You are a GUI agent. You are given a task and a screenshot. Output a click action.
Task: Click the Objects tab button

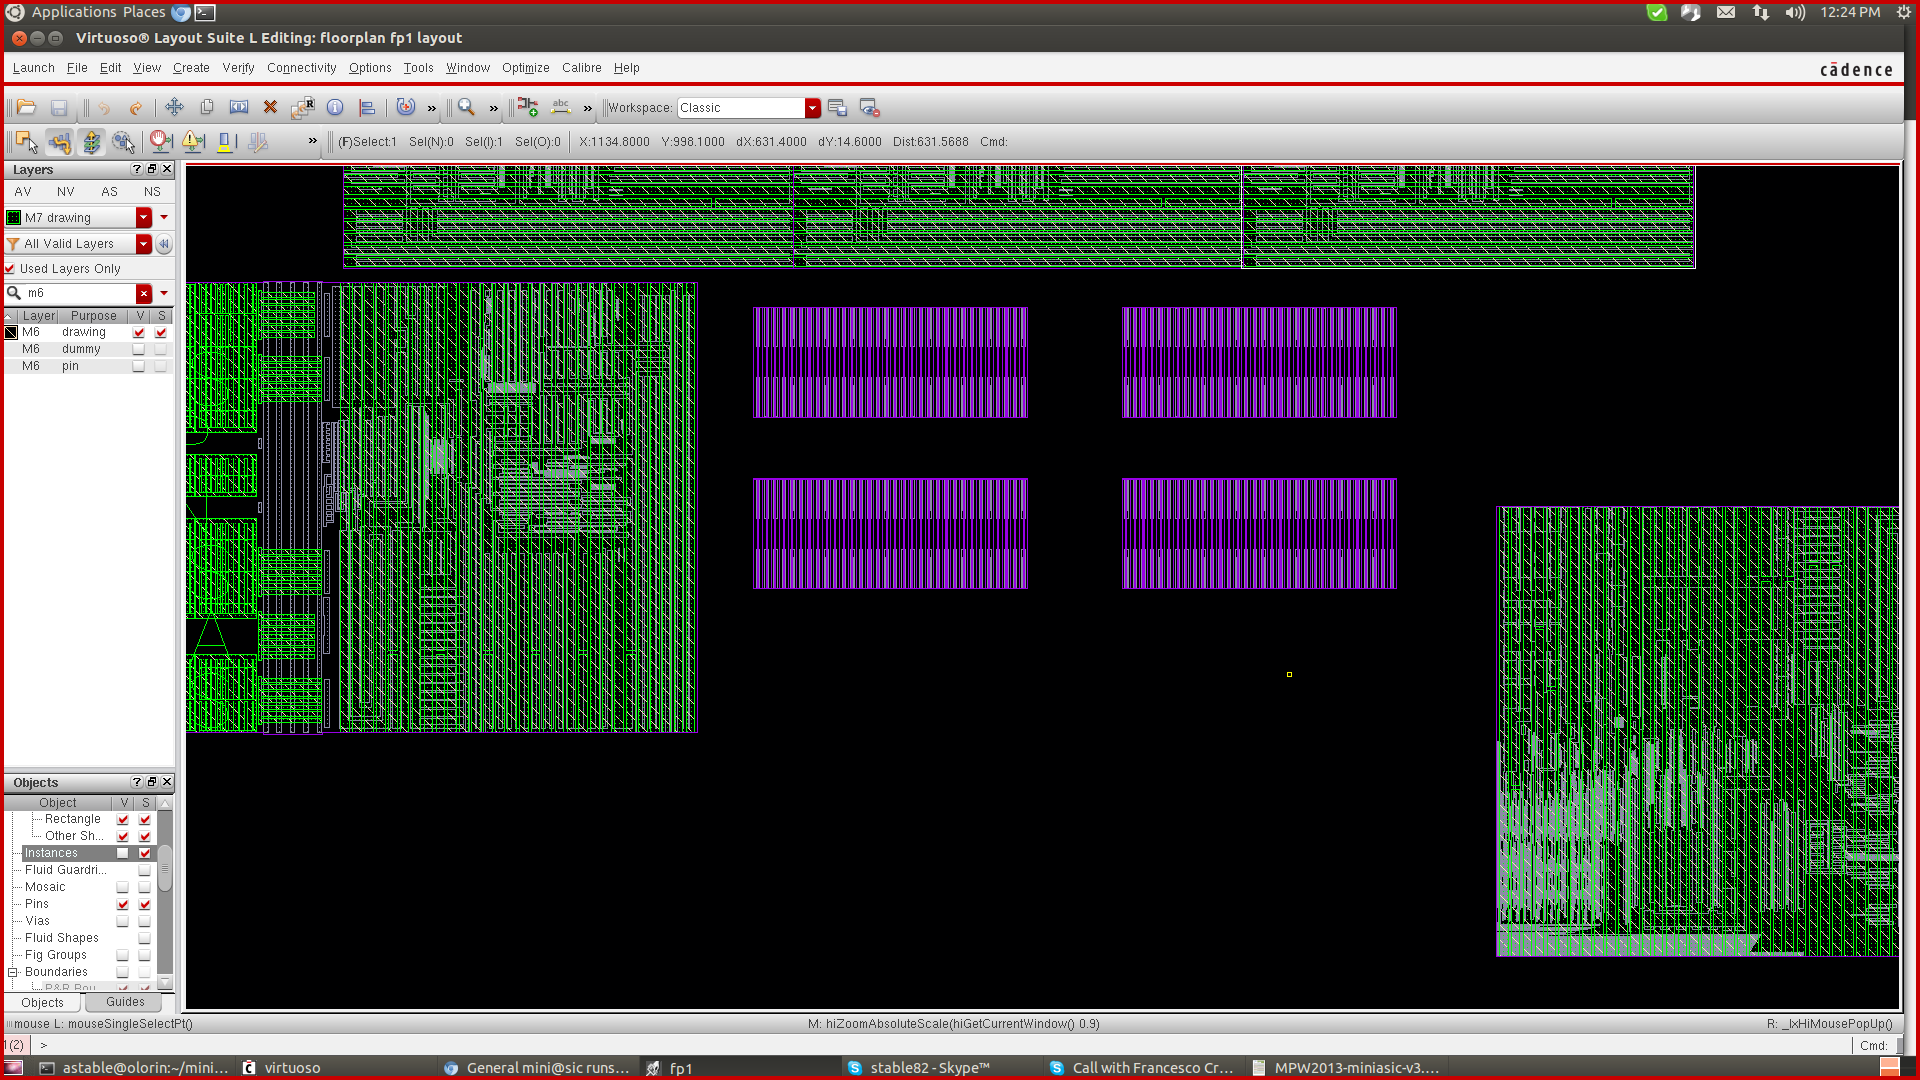tap(42, 1002)
